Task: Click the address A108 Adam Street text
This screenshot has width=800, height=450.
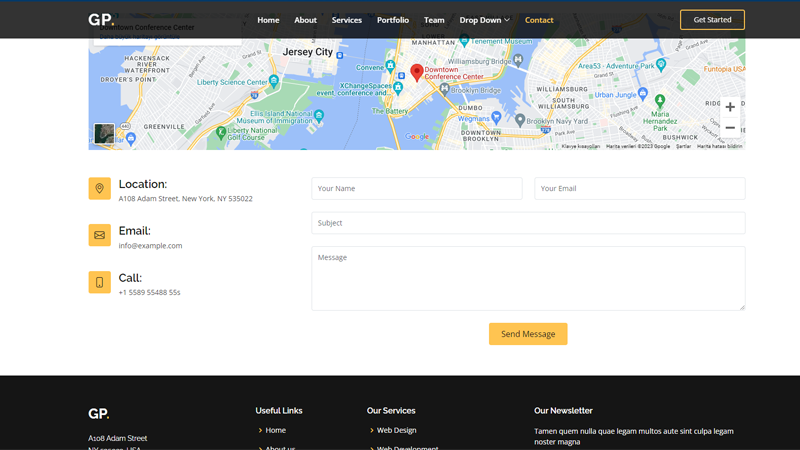Action: pyautogui.click(x=185, y=198)
